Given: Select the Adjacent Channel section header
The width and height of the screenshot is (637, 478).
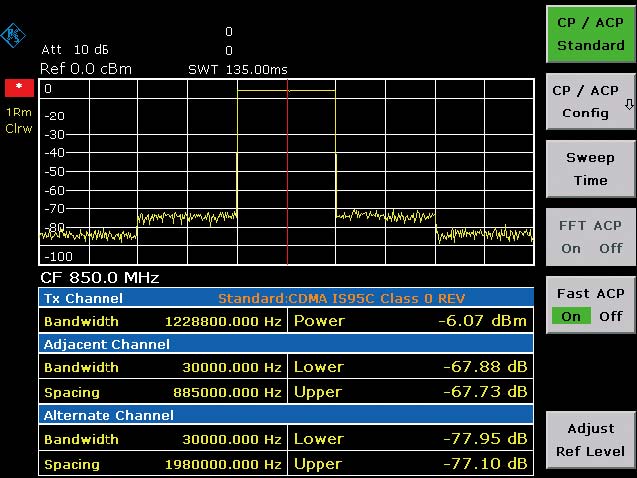Looking at the screenshot, I should (106, 344).
